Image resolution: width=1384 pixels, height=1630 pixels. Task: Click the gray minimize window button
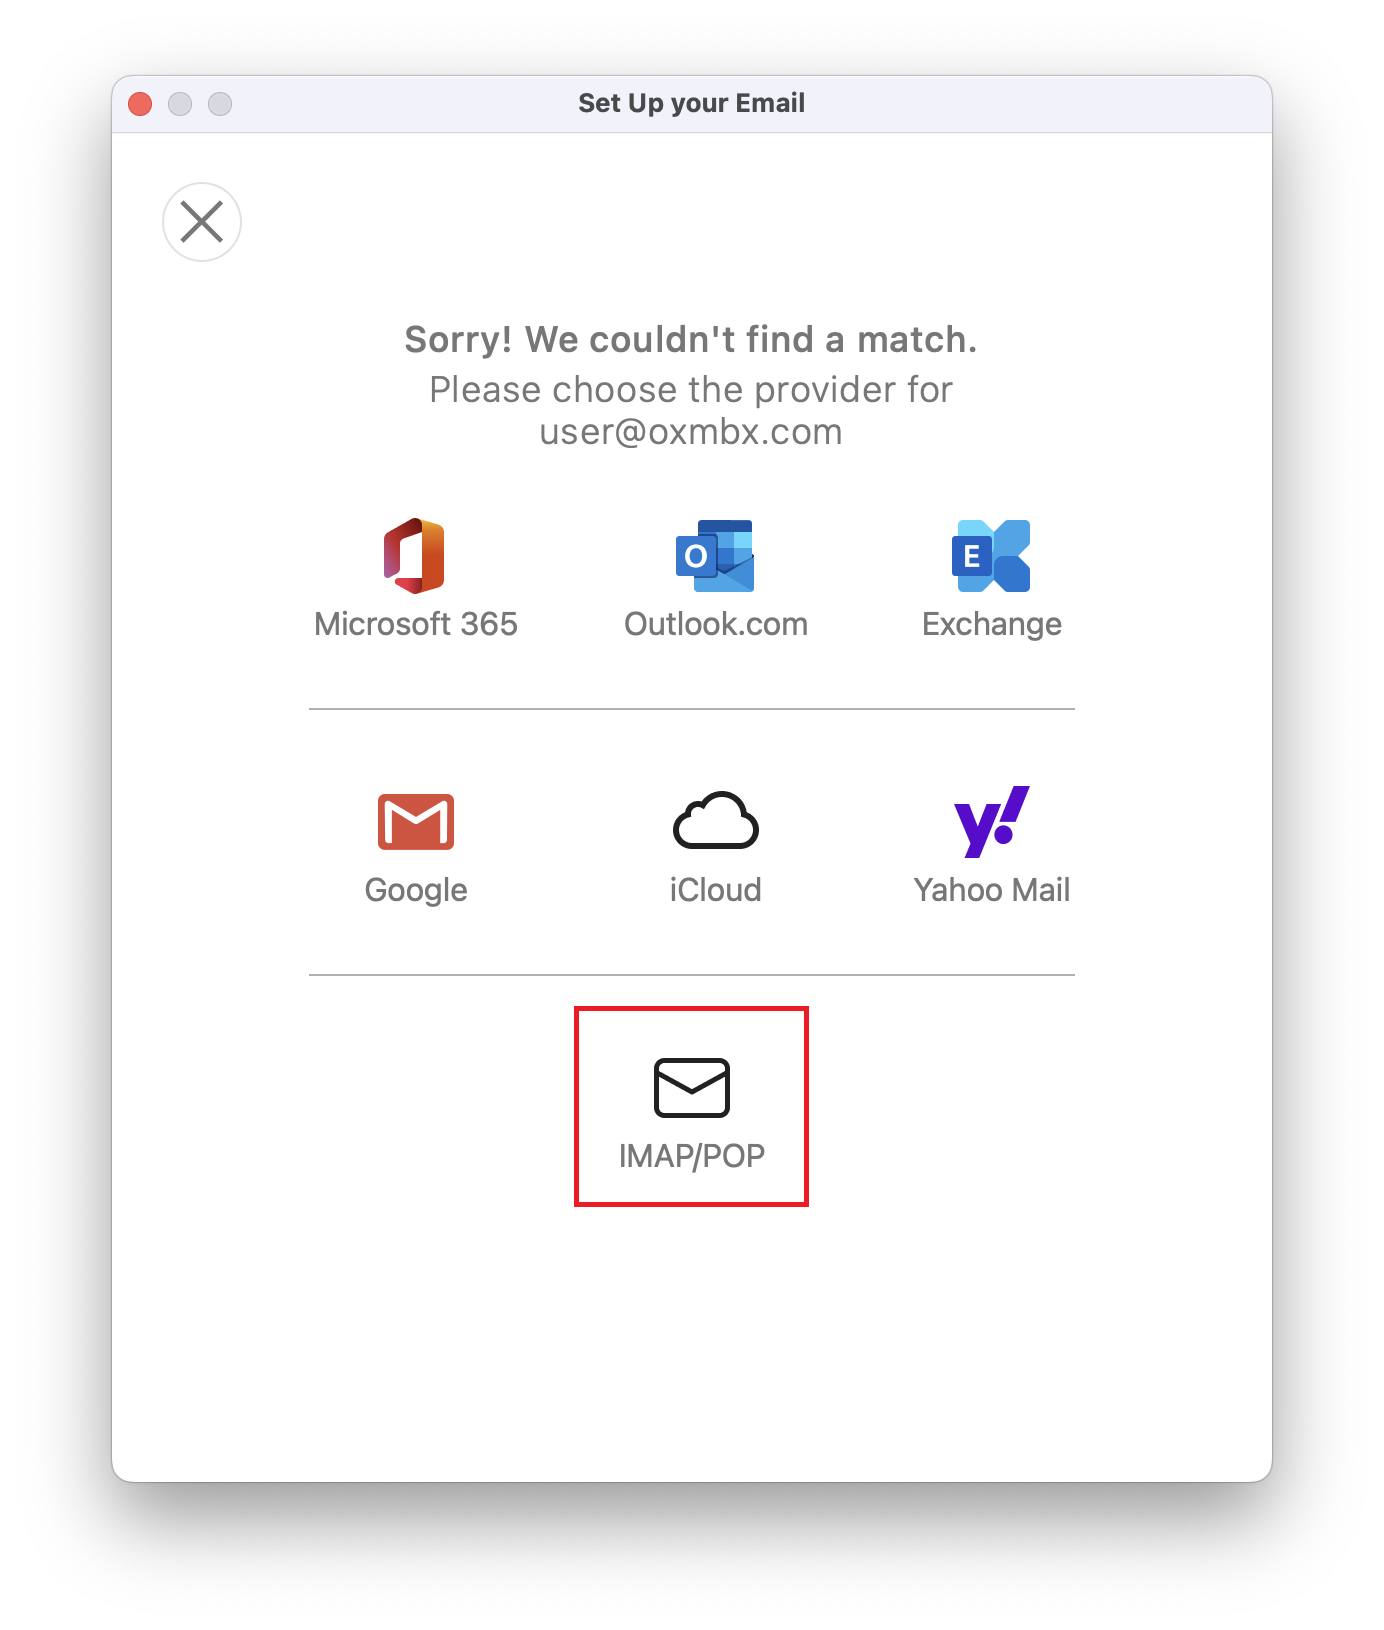click(180, 104)
